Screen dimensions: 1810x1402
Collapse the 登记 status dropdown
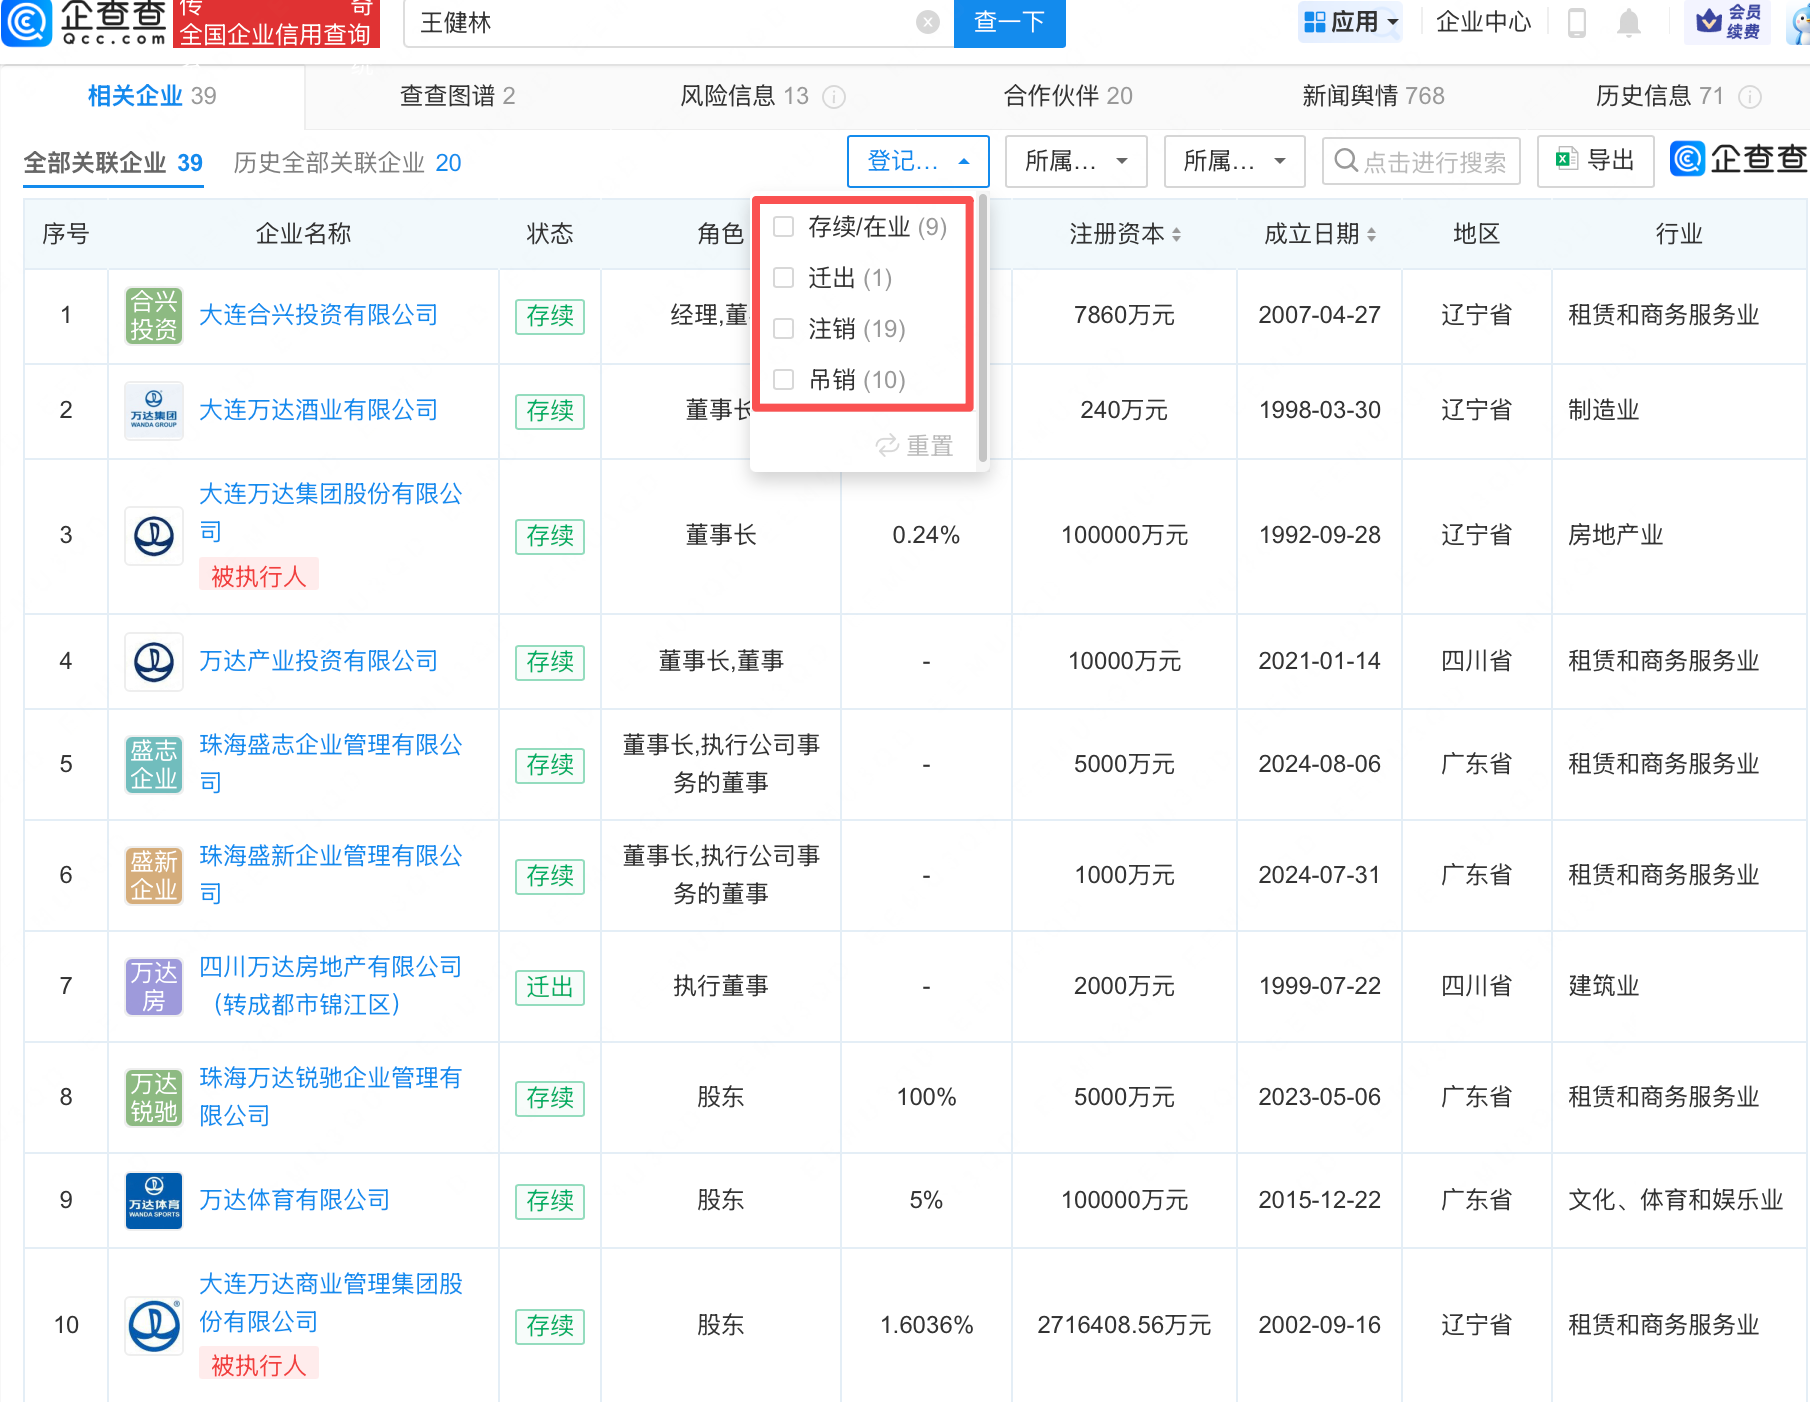[x=917, y=161]
